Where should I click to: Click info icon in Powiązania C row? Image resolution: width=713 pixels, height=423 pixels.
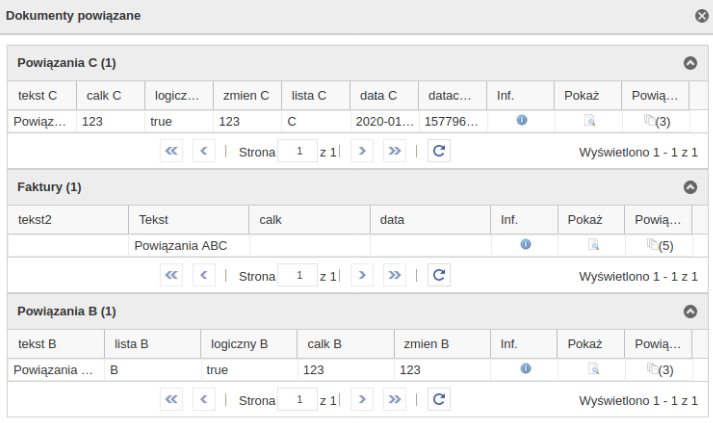click(522, 121)
